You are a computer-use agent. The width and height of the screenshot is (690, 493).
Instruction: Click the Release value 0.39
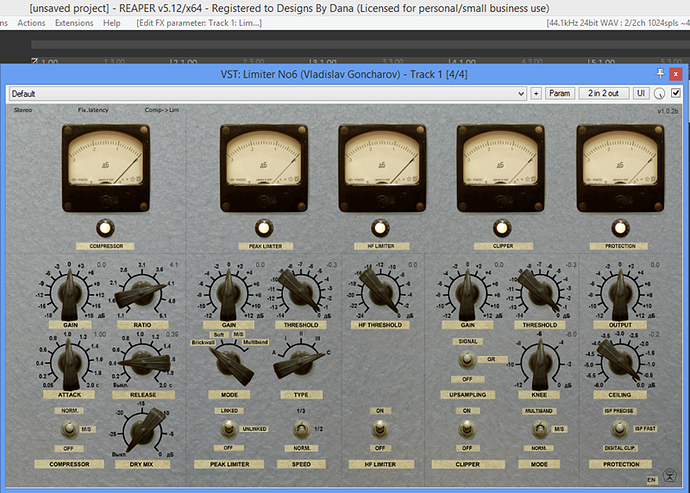tap(172, 335)
